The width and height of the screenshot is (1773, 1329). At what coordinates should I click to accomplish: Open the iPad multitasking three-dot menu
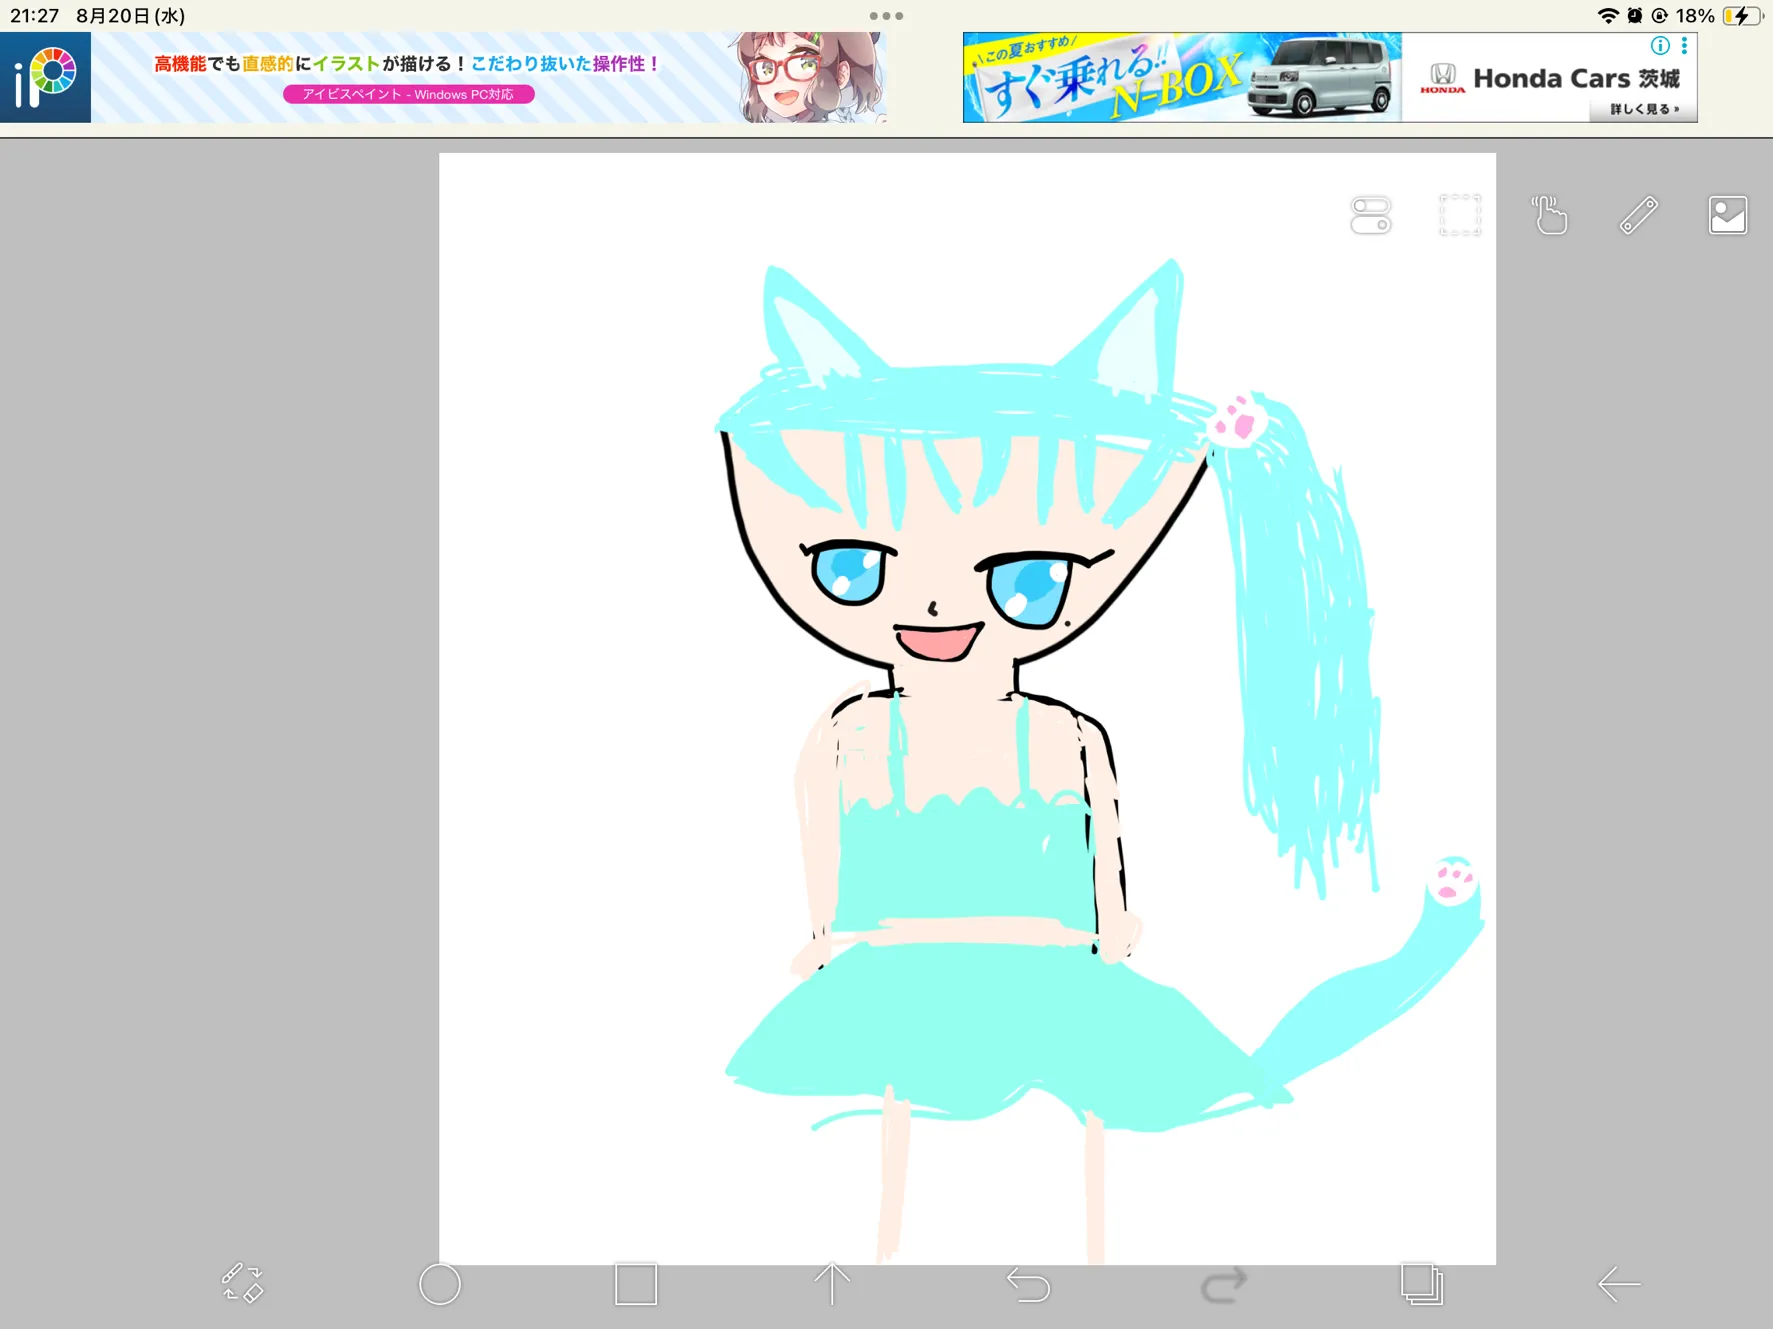tap(886, 16)
